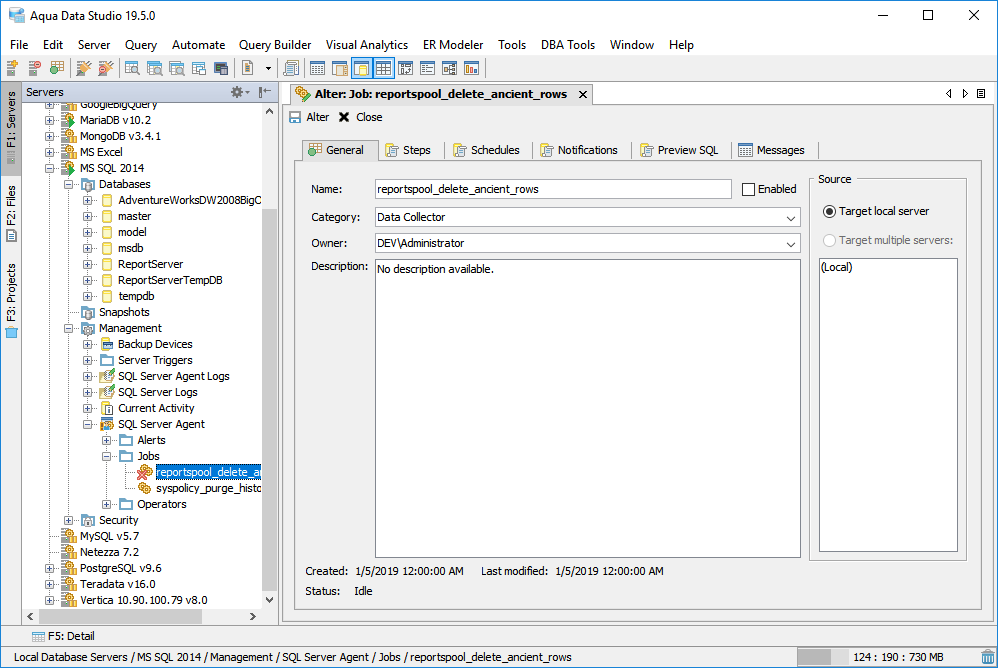Image resolution: width=998 pixels, height=668 pixels.
Task: Click the Servers tree vertical scrollbar
Action: (269, 401)
